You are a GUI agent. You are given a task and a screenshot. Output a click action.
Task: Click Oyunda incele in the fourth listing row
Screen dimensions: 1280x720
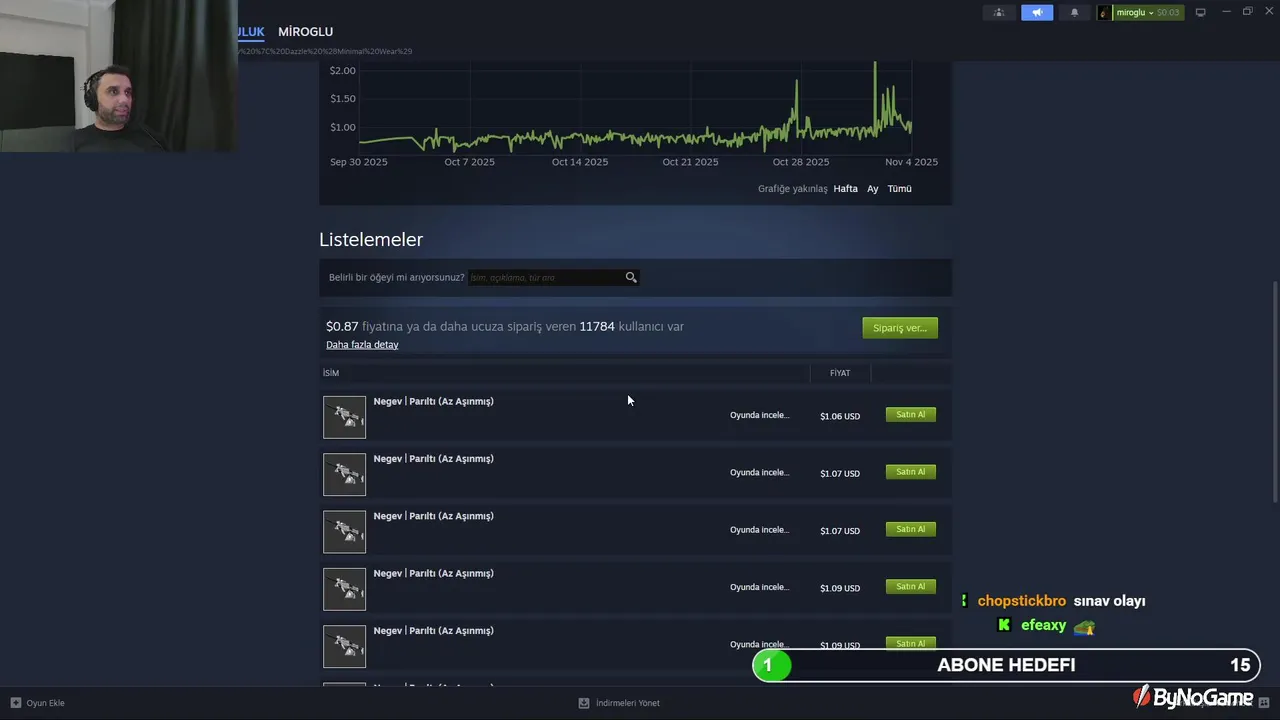click(x=759, y=587)
